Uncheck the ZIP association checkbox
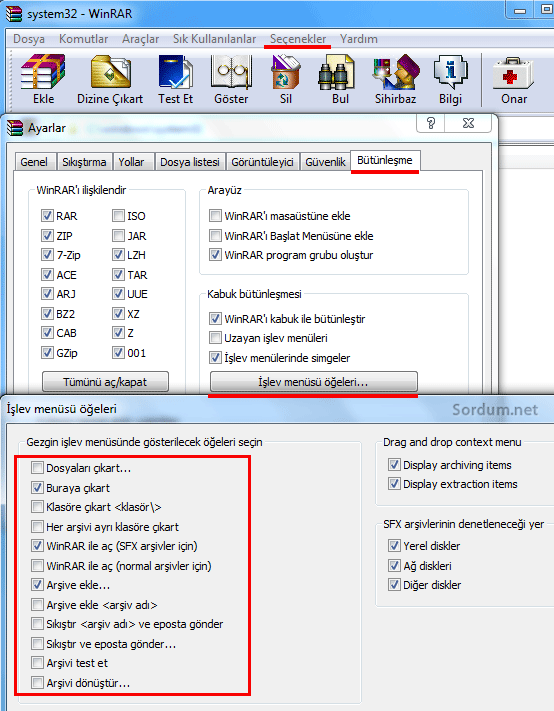The image size is (554, 711). point(47,235)
